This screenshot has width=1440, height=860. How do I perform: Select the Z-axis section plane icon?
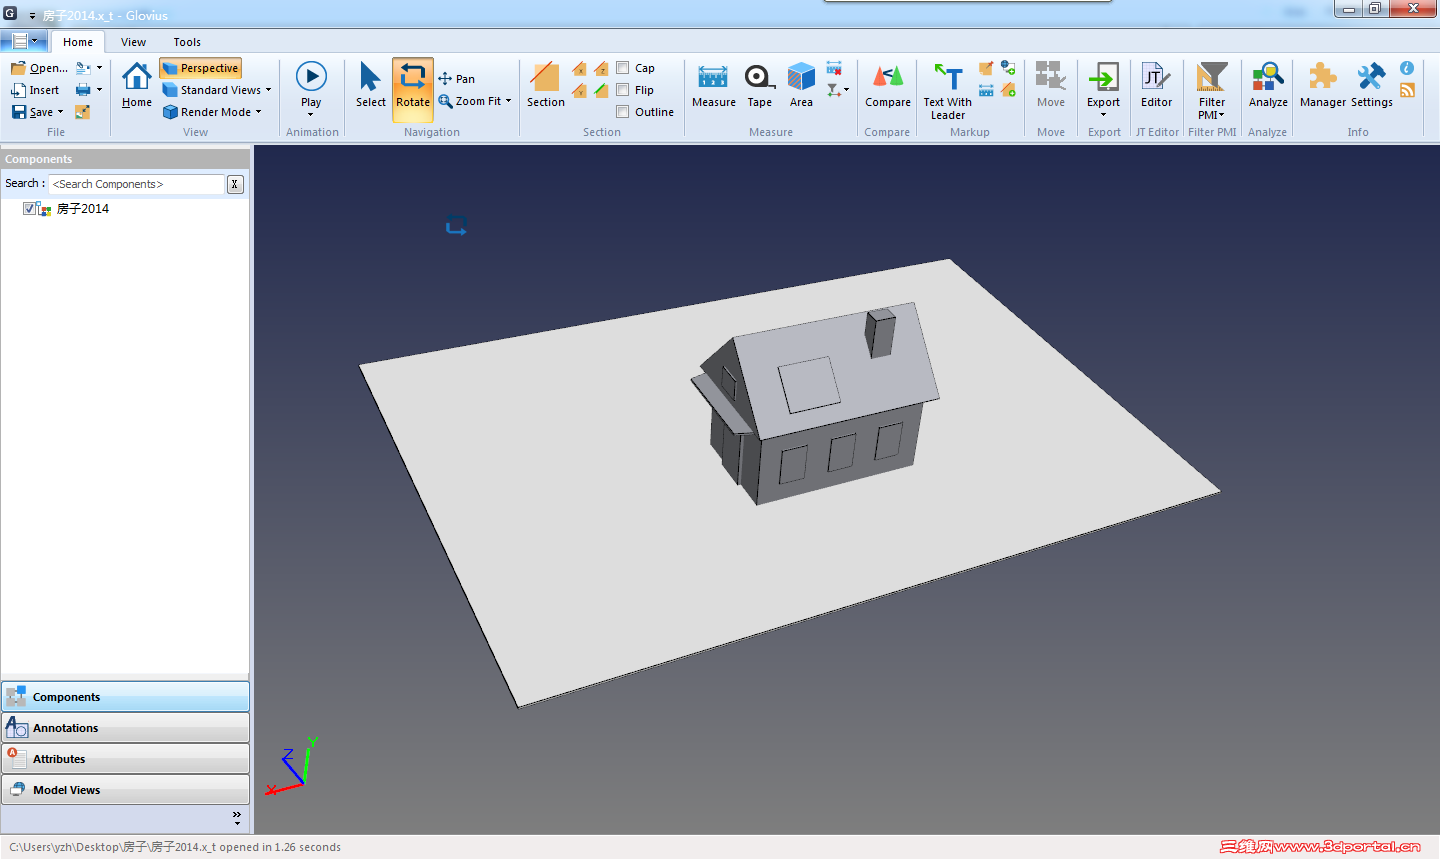coord(601,69)
